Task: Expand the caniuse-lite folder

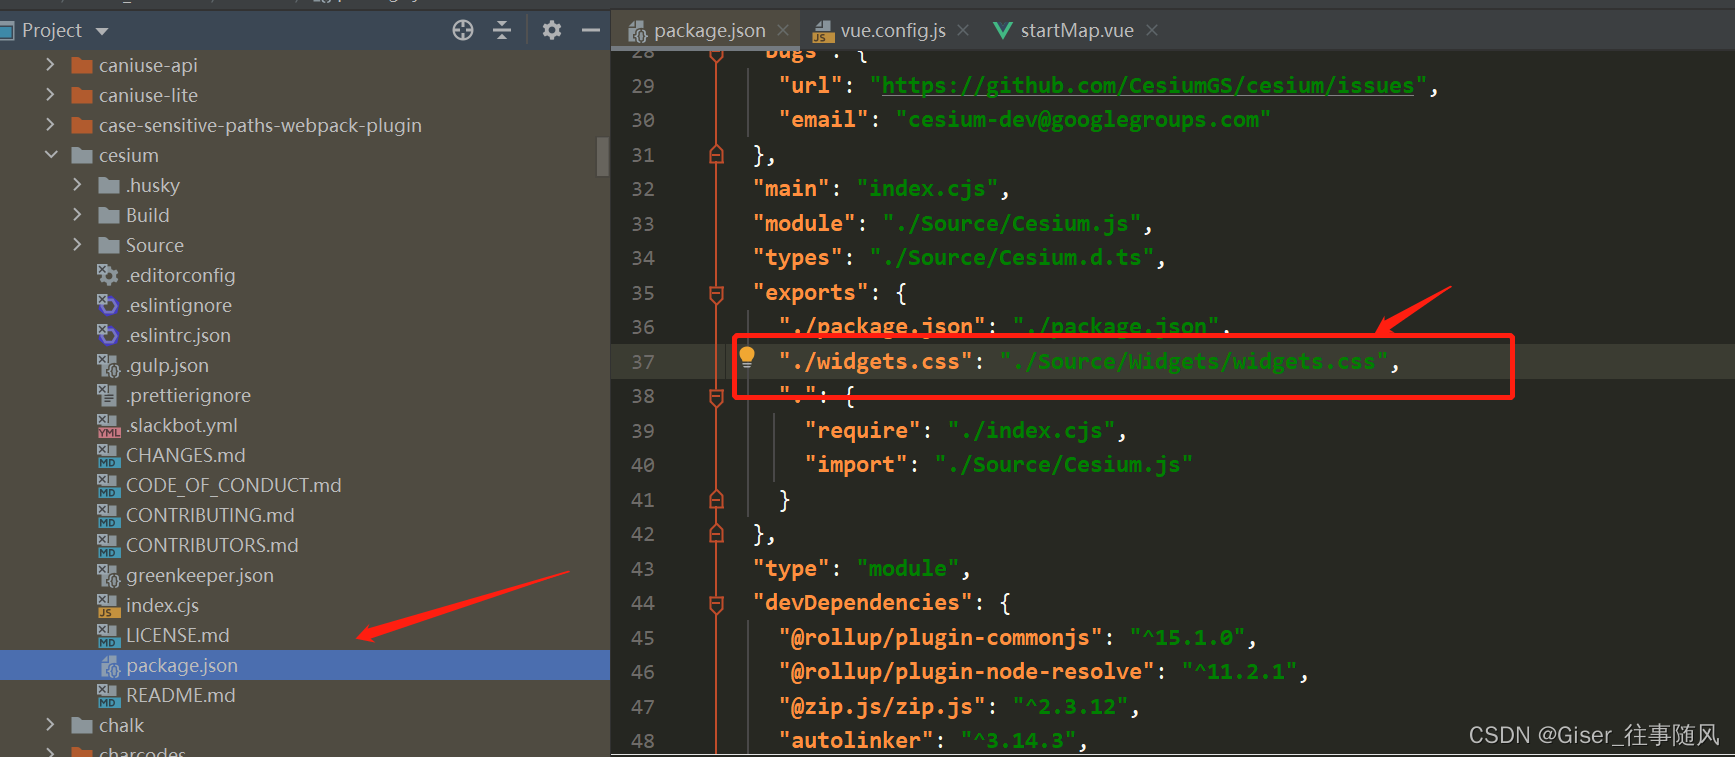Action: (x=50, y=95)
